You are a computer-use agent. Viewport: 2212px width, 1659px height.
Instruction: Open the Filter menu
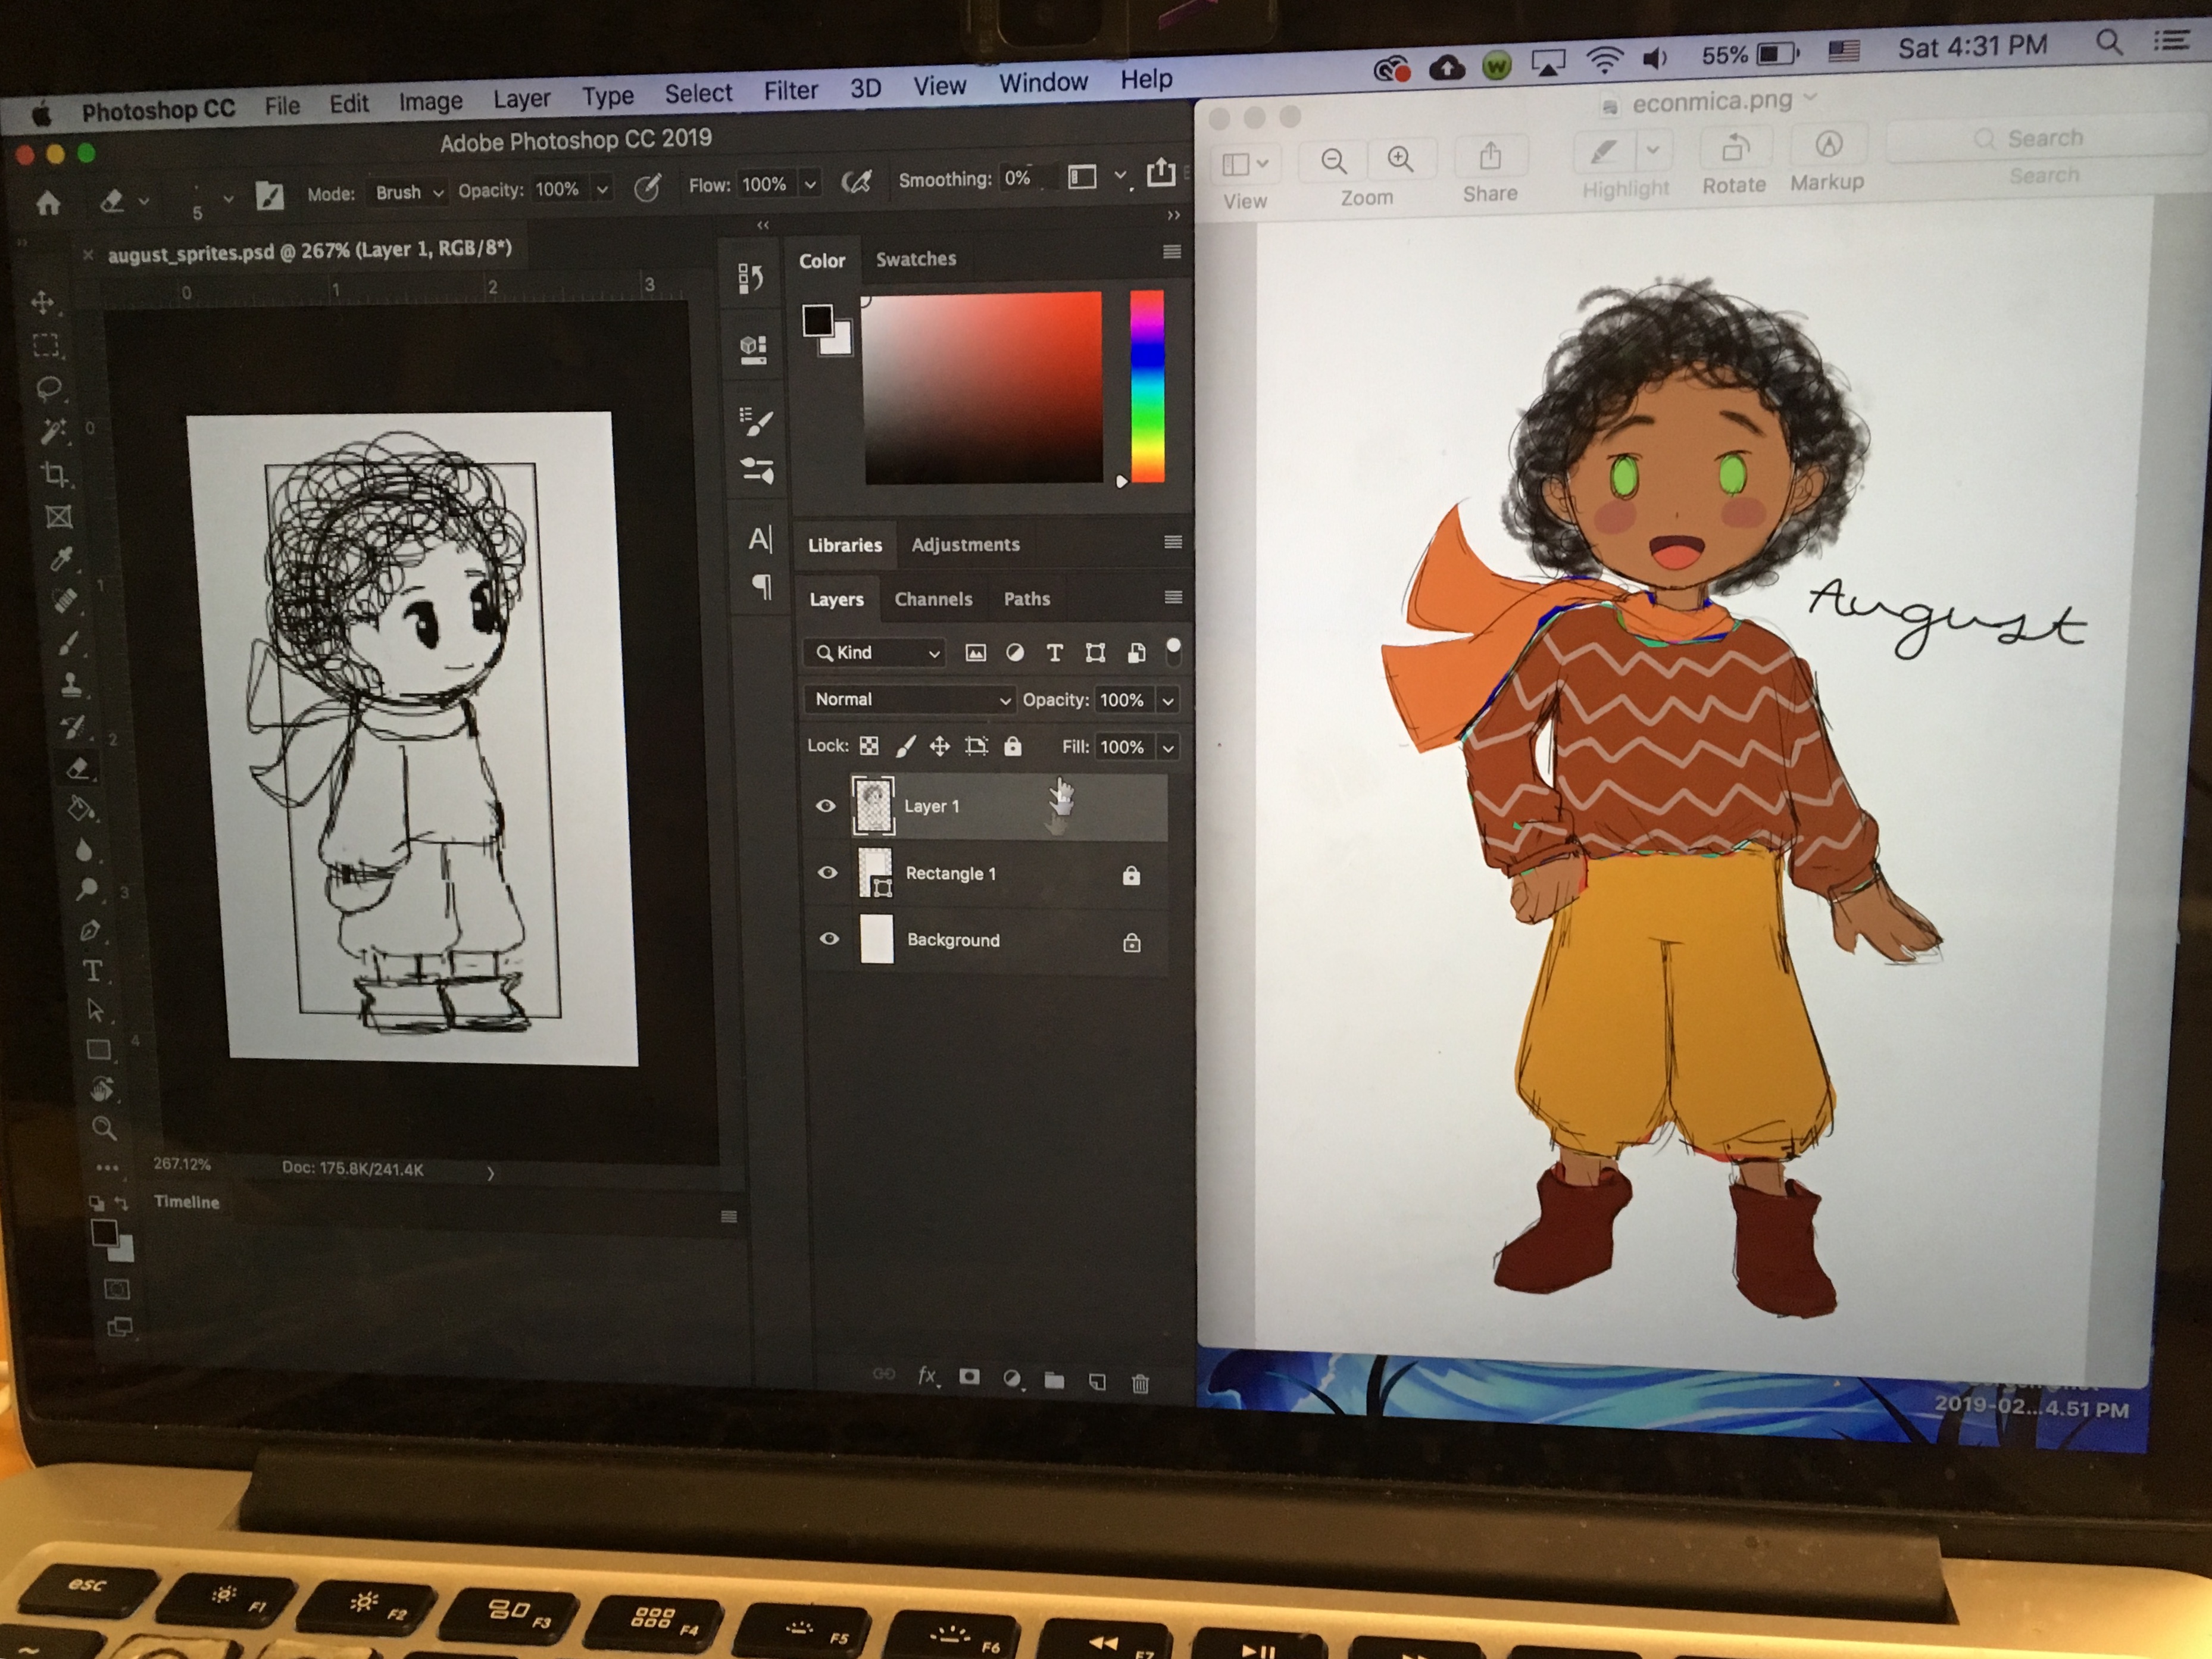click(790, 91)
